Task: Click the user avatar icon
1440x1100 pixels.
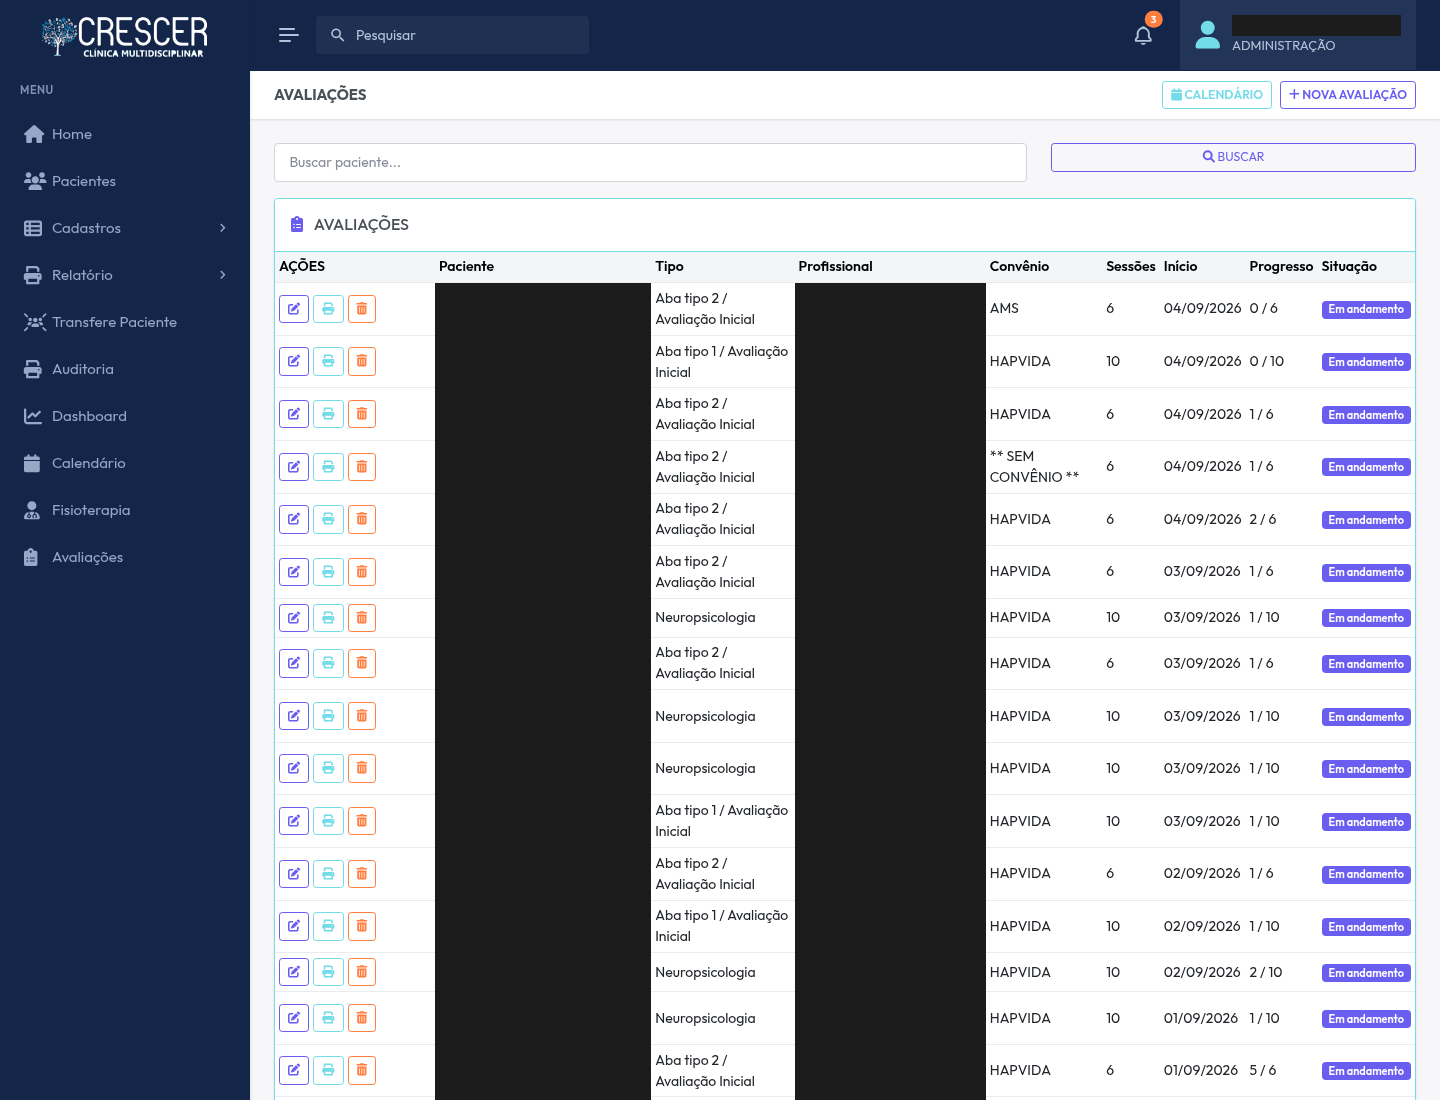Action: (1208, 35)
